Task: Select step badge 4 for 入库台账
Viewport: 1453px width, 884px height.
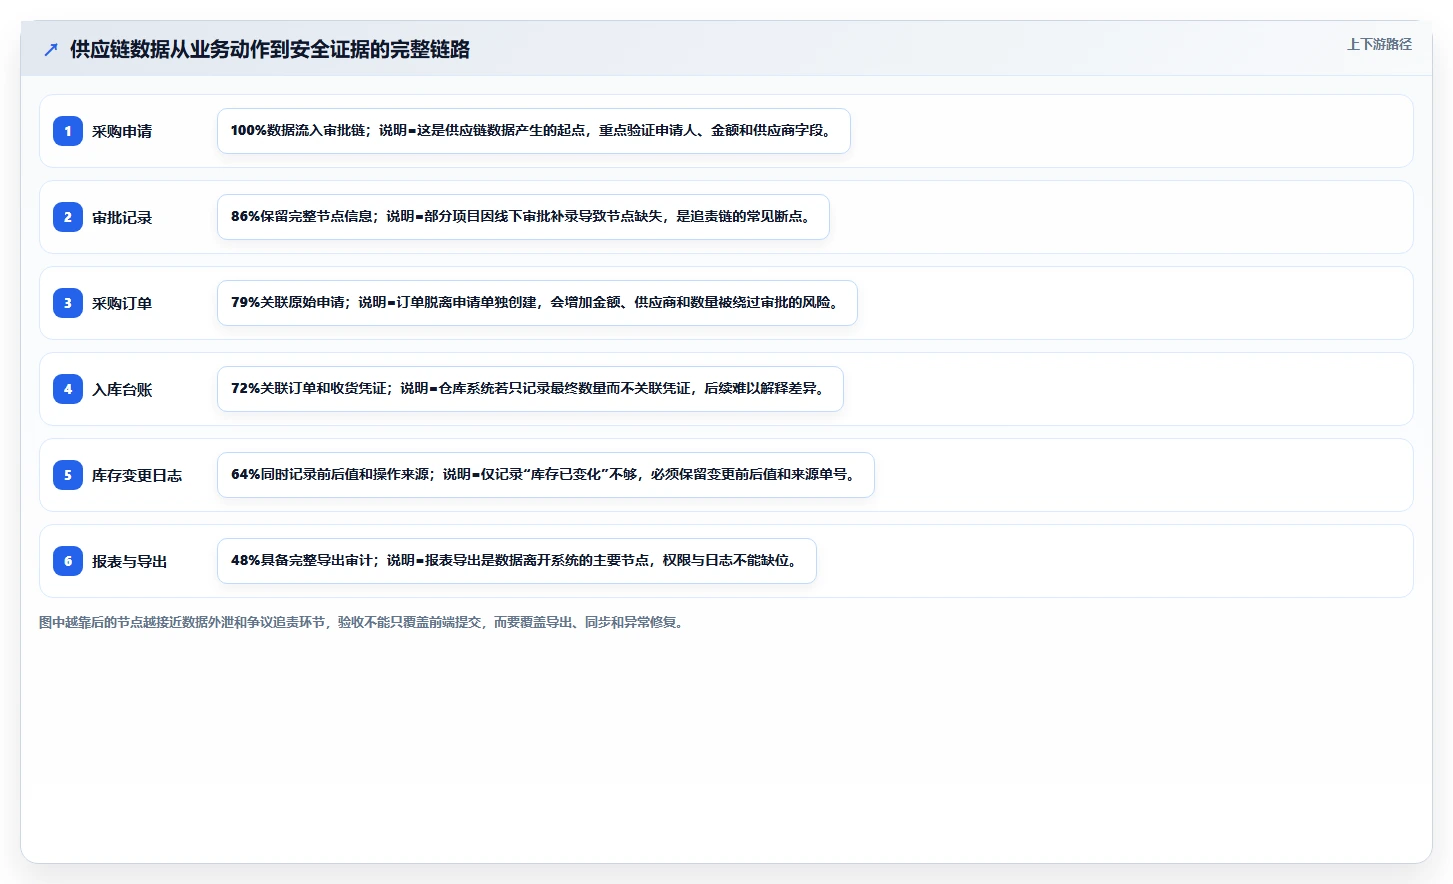Action: click(x=68, y=389)
